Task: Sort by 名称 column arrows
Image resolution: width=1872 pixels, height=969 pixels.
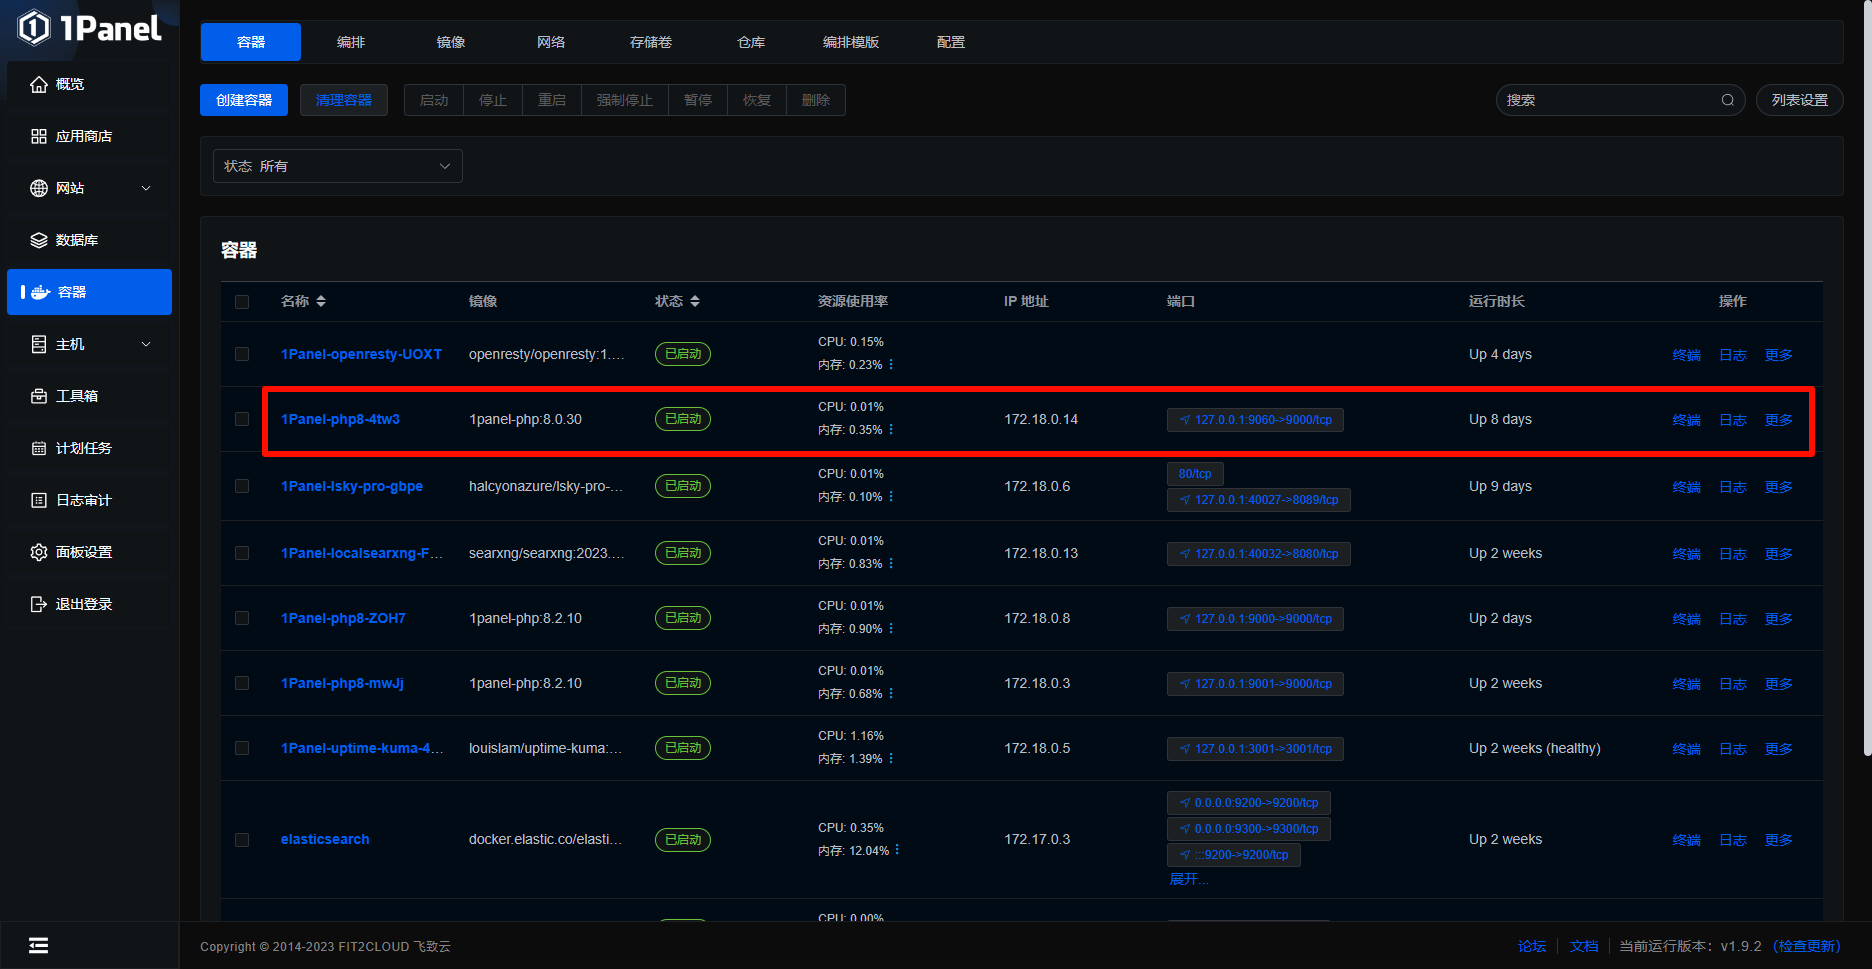Action: [321, 301]
